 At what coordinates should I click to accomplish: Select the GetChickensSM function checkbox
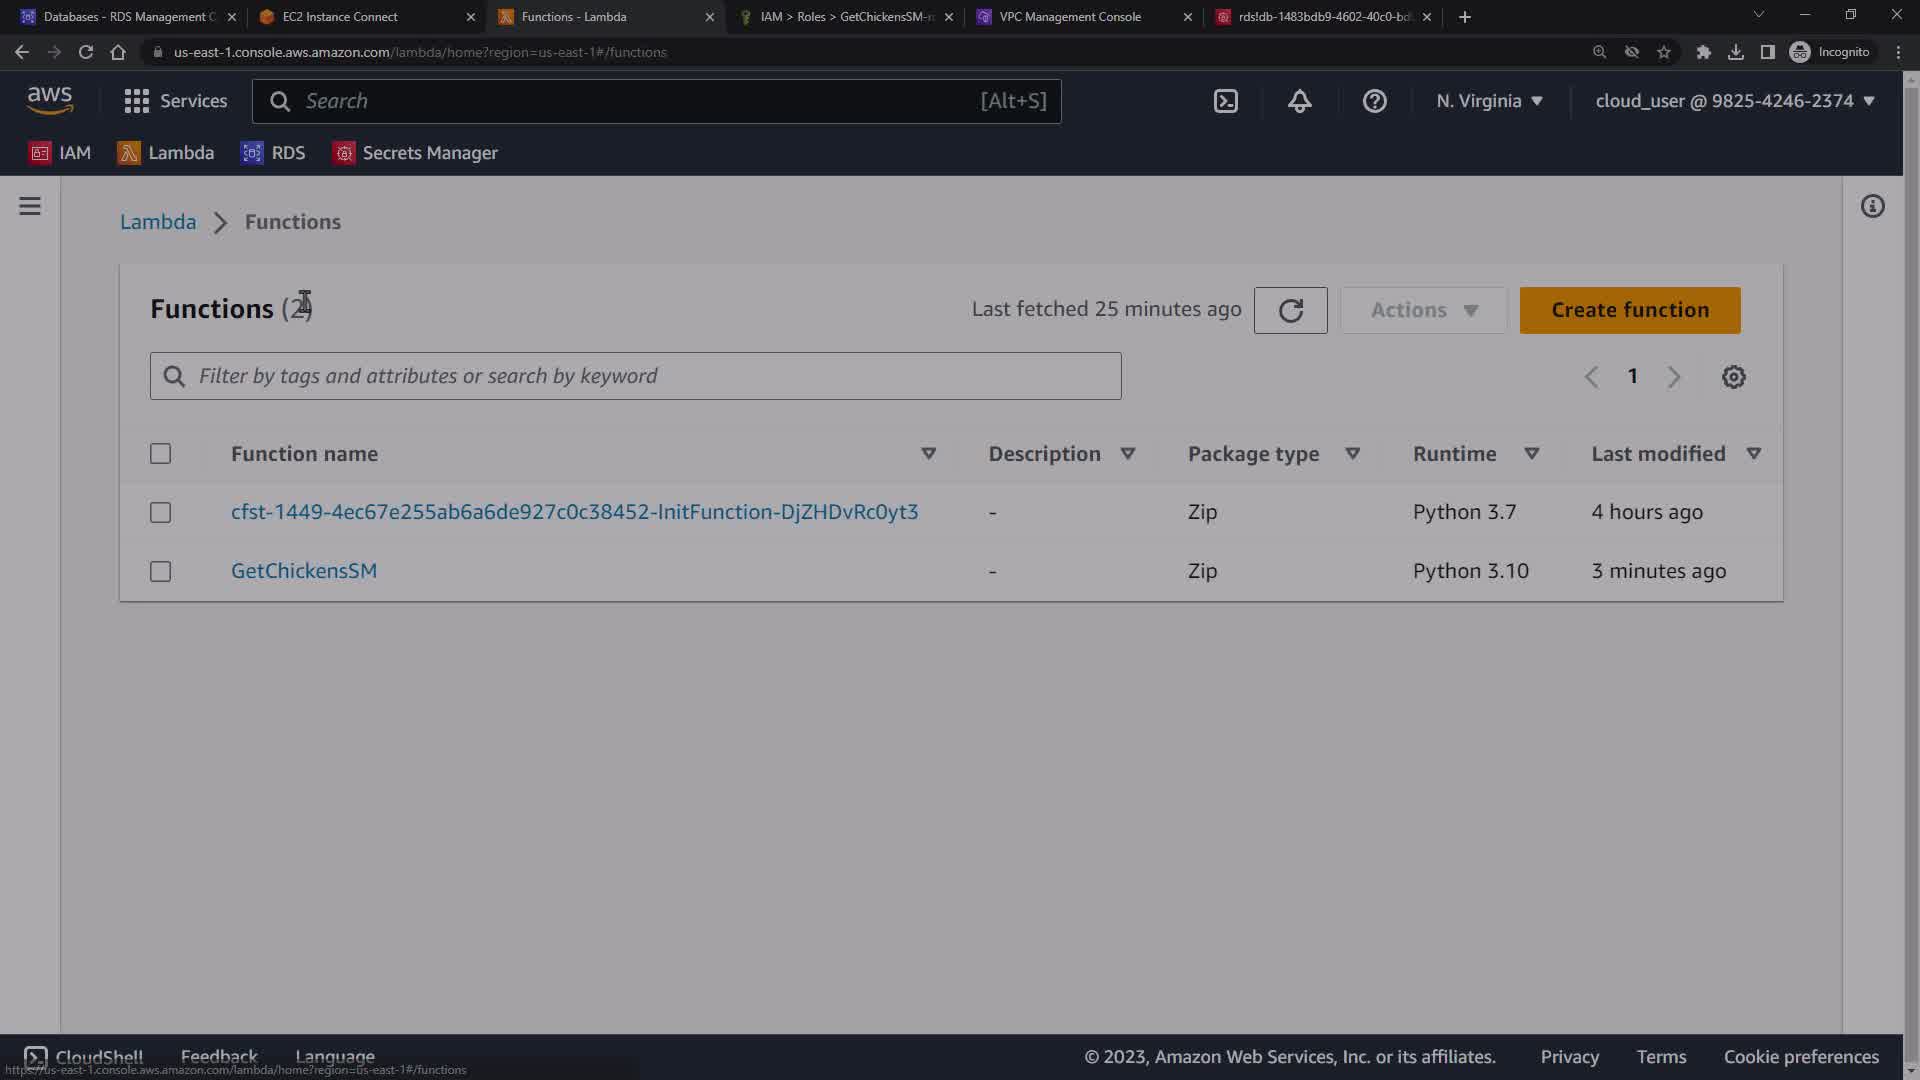[160, 571]
